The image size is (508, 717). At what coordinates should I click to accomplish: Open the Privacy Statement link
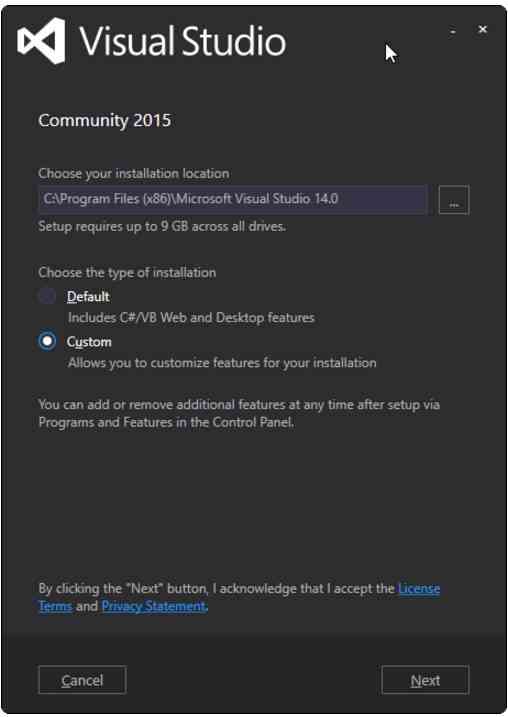point(154,606)
